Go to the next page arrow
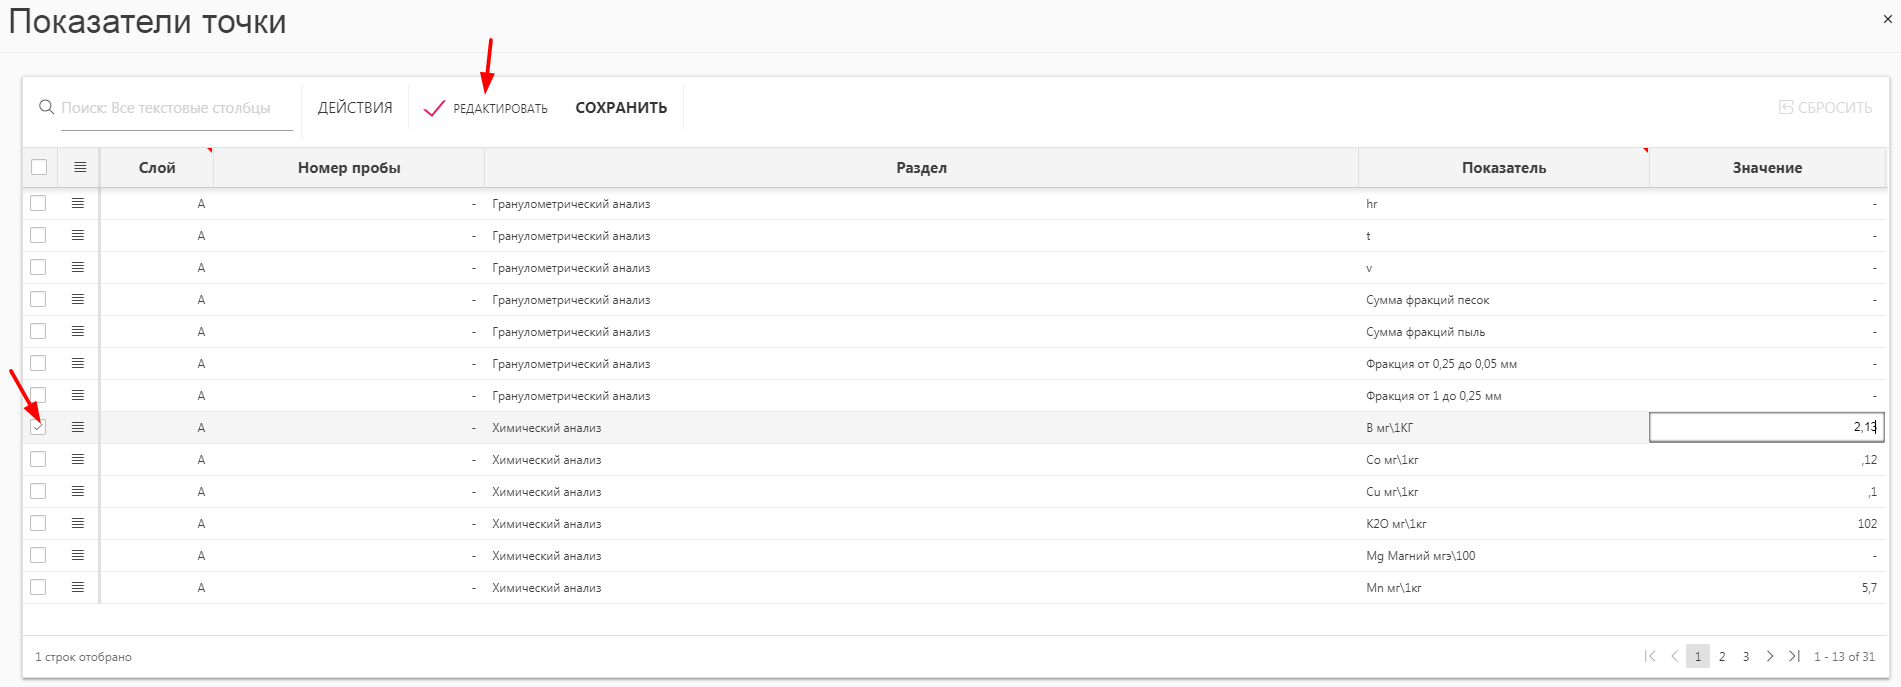The width and height of the screenshot is (1901, 687). click(x=1770, y=656)
